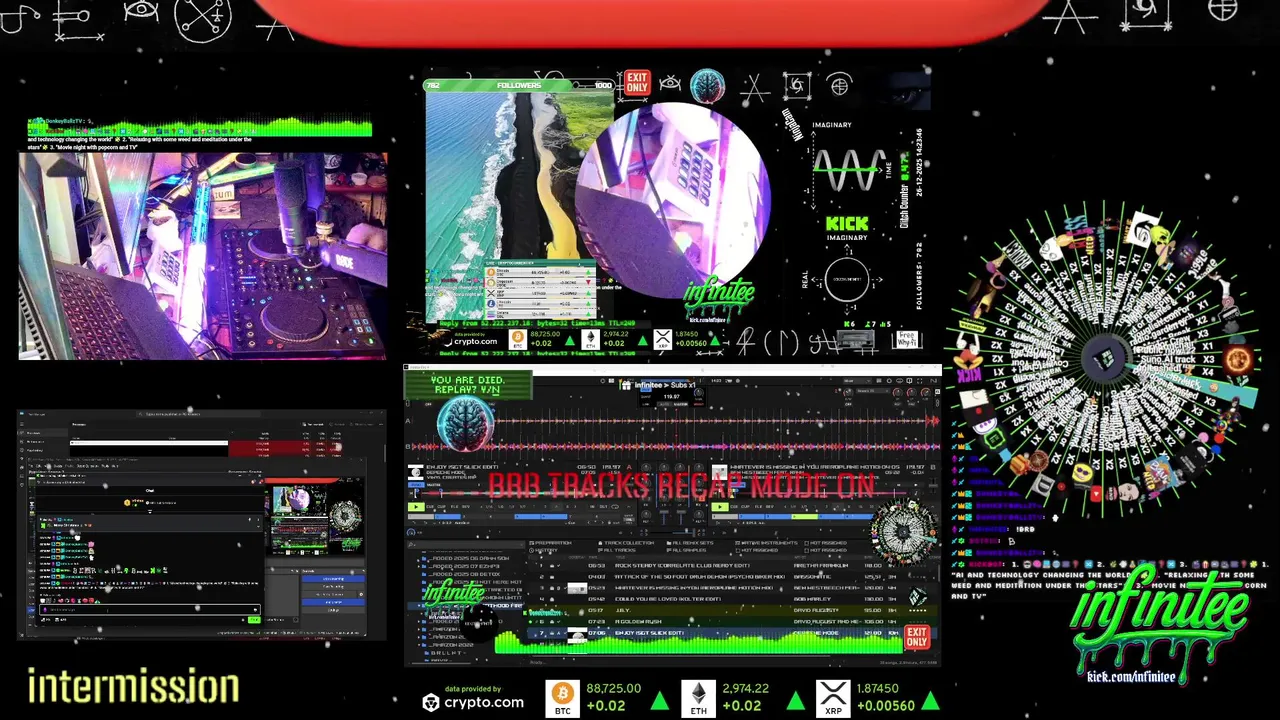Image resolution: width=1280 pixels, height=720 pixels.
Task: Open the All Samples favorite
Action: click(688, 550)
